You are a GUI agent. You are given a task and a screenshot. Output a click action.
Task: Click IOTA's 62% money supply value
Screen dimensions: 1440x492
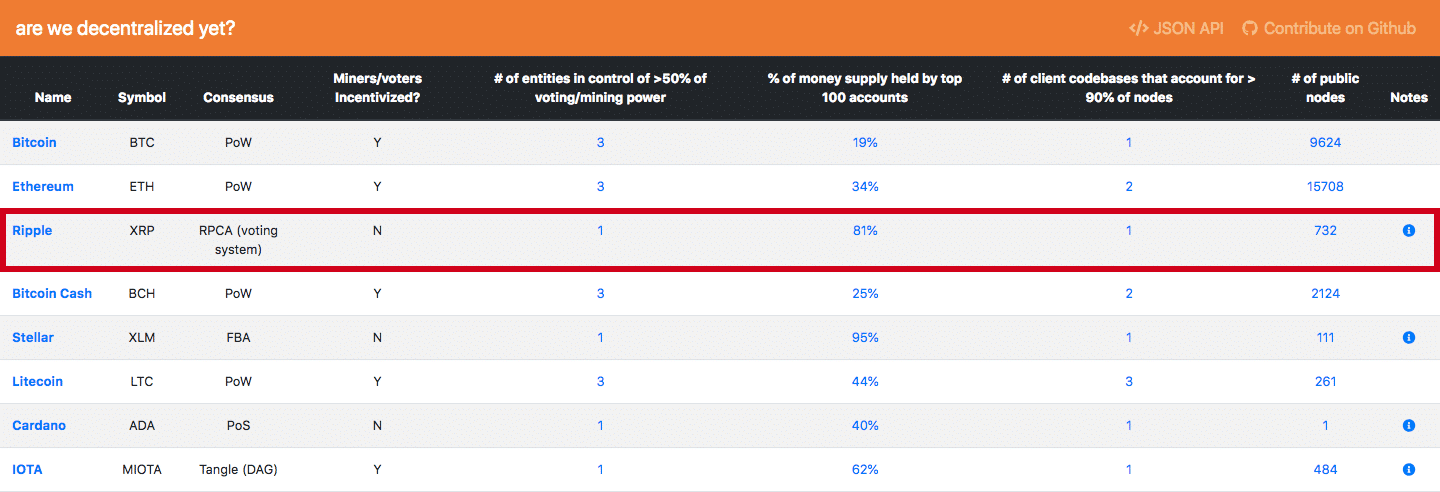click(x=865, y=469)
